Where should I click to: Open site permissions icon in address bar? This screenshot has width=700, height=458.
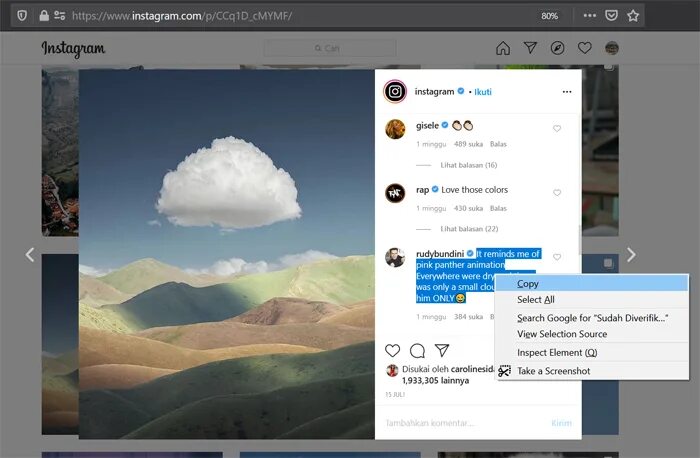[59, 16]
